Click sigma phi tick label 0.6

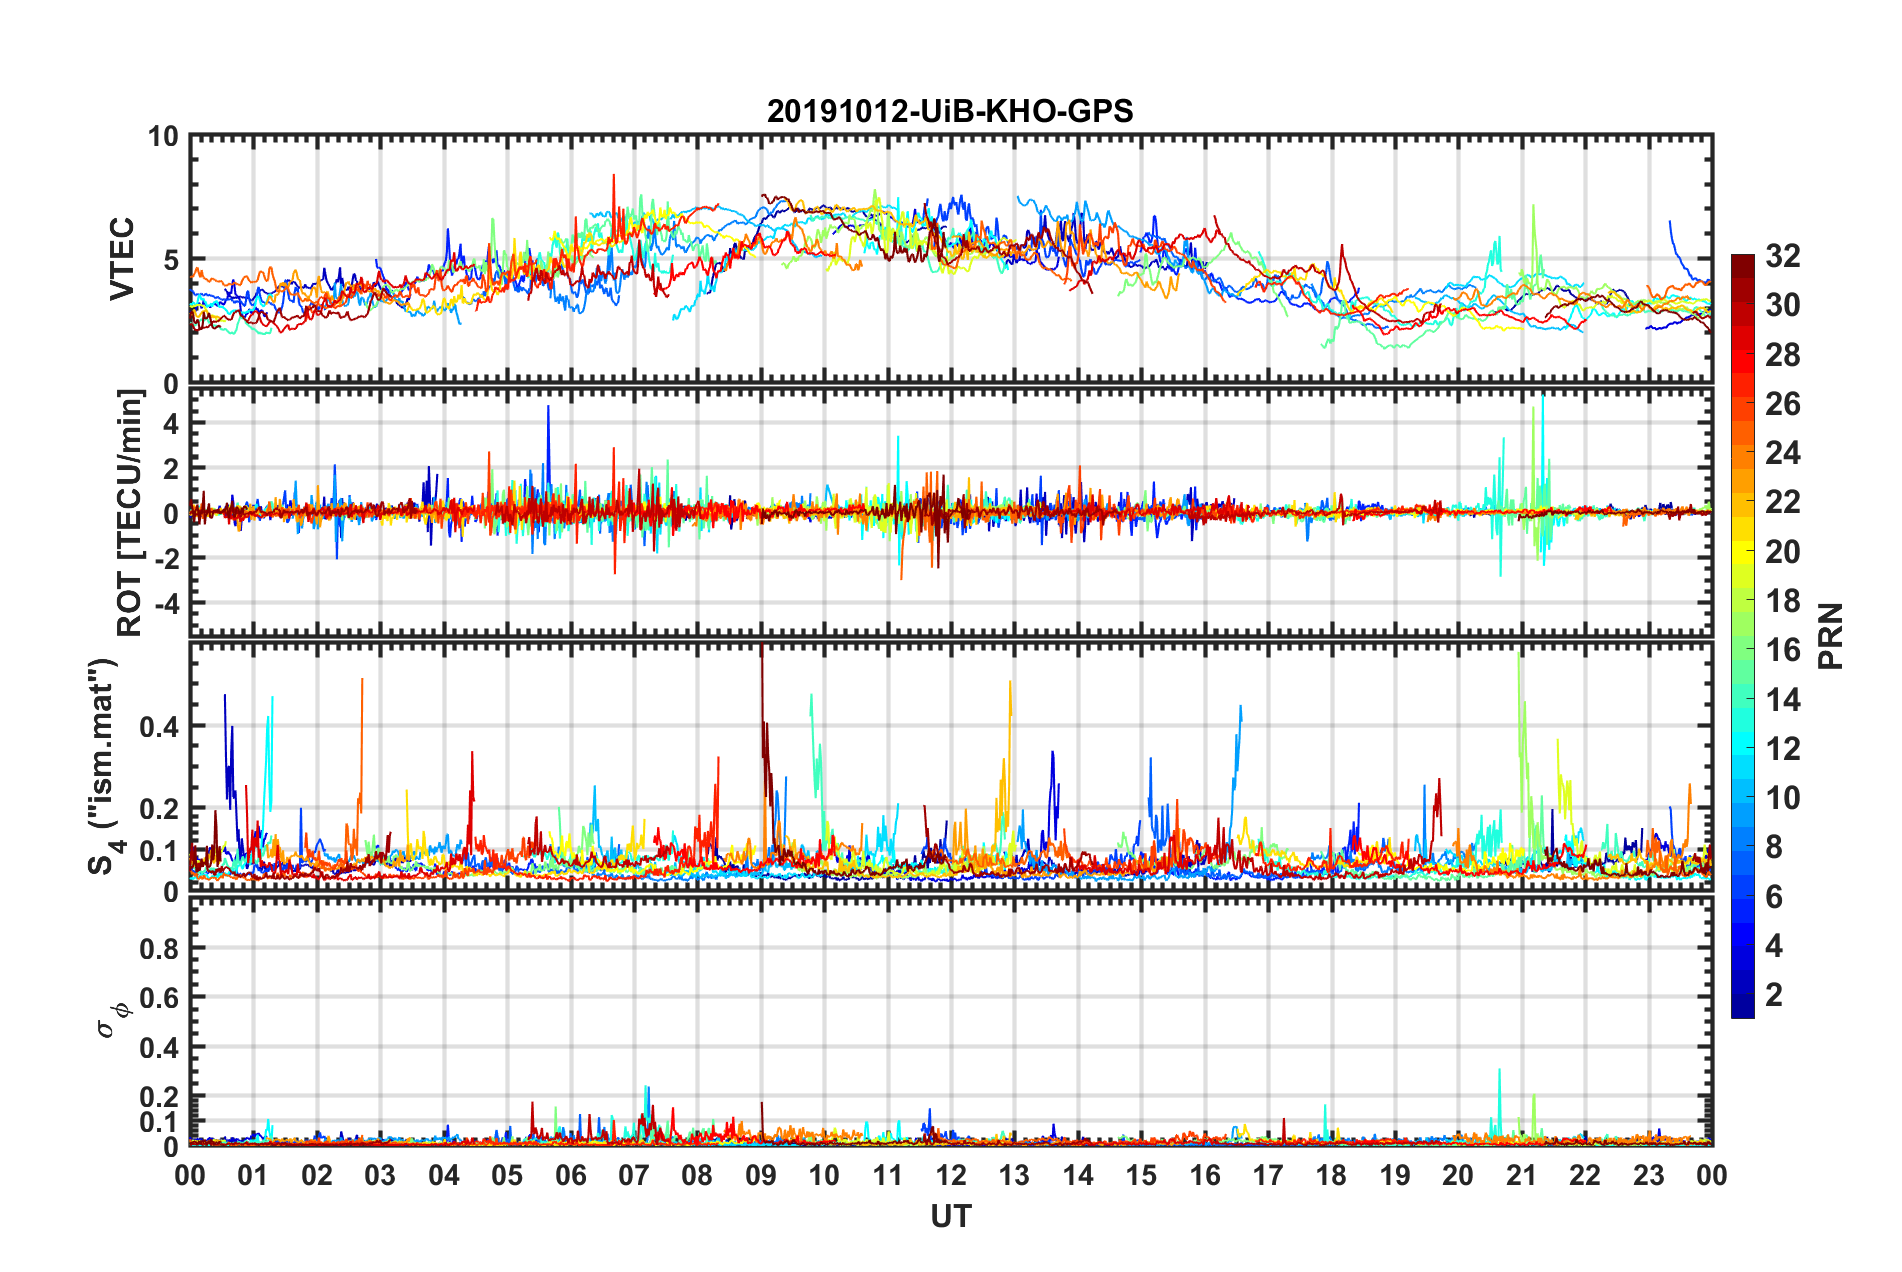160,998
